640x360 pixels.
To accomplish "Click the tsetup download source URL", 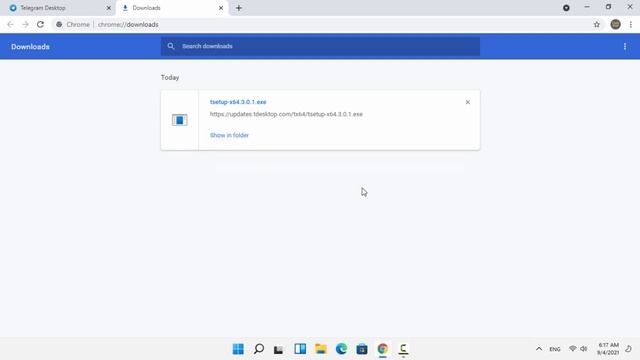I will (286, 114).
